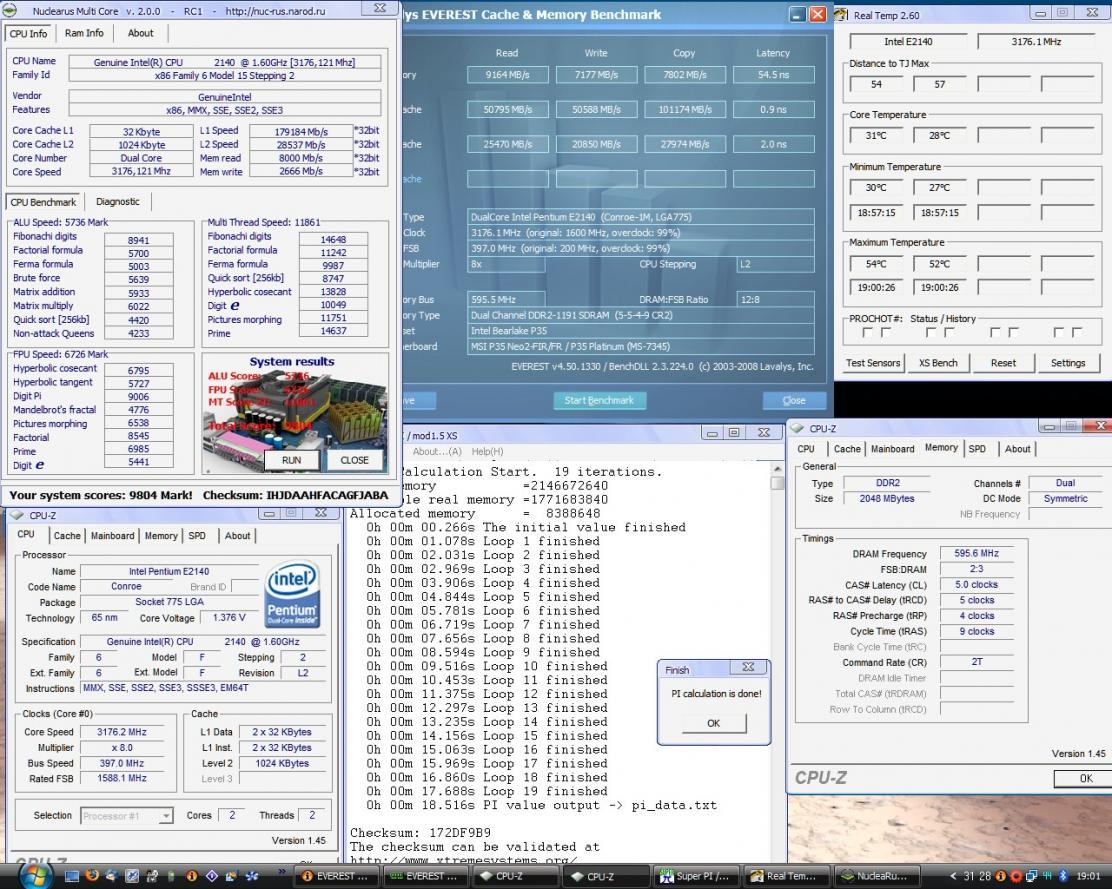This screenshot has height=889, width=1112.
Task: Click CPU-Z Memory window title icon
Action: [x=797, y=428]
